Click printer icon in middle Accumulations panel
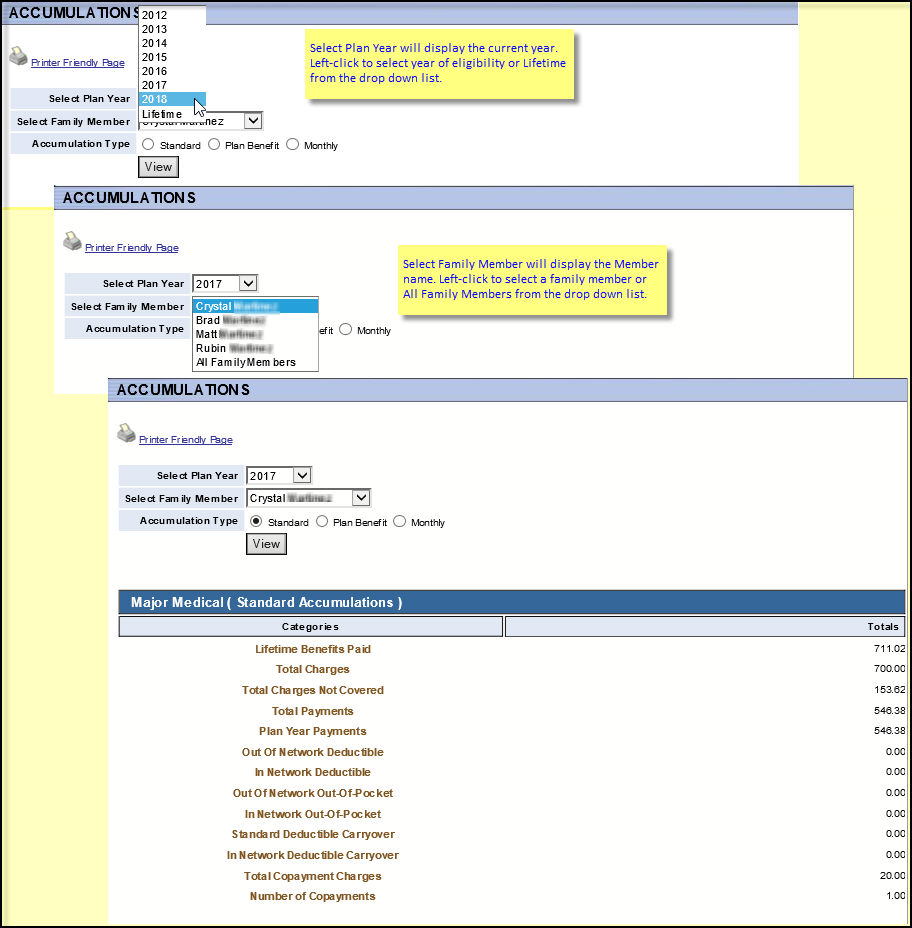Image resolution: width=912 pixels, height=928 pixels. 72,241
